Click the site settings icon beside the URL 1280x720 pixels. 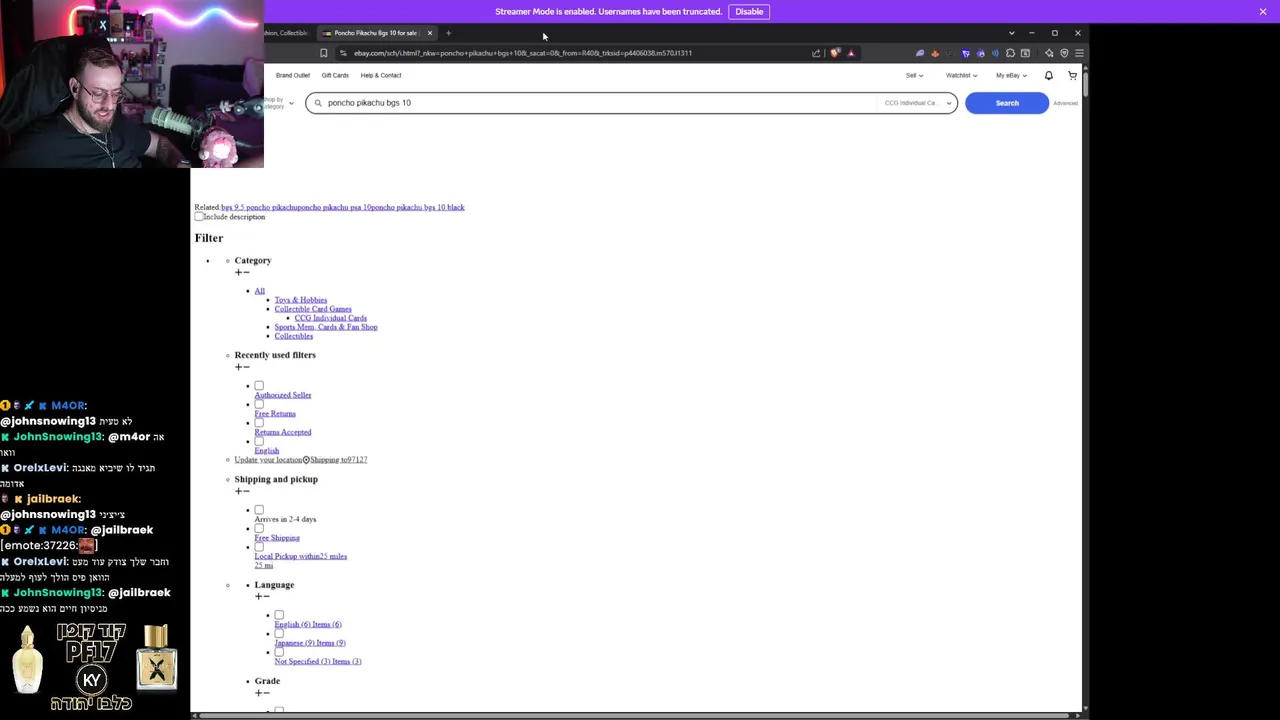343,53
